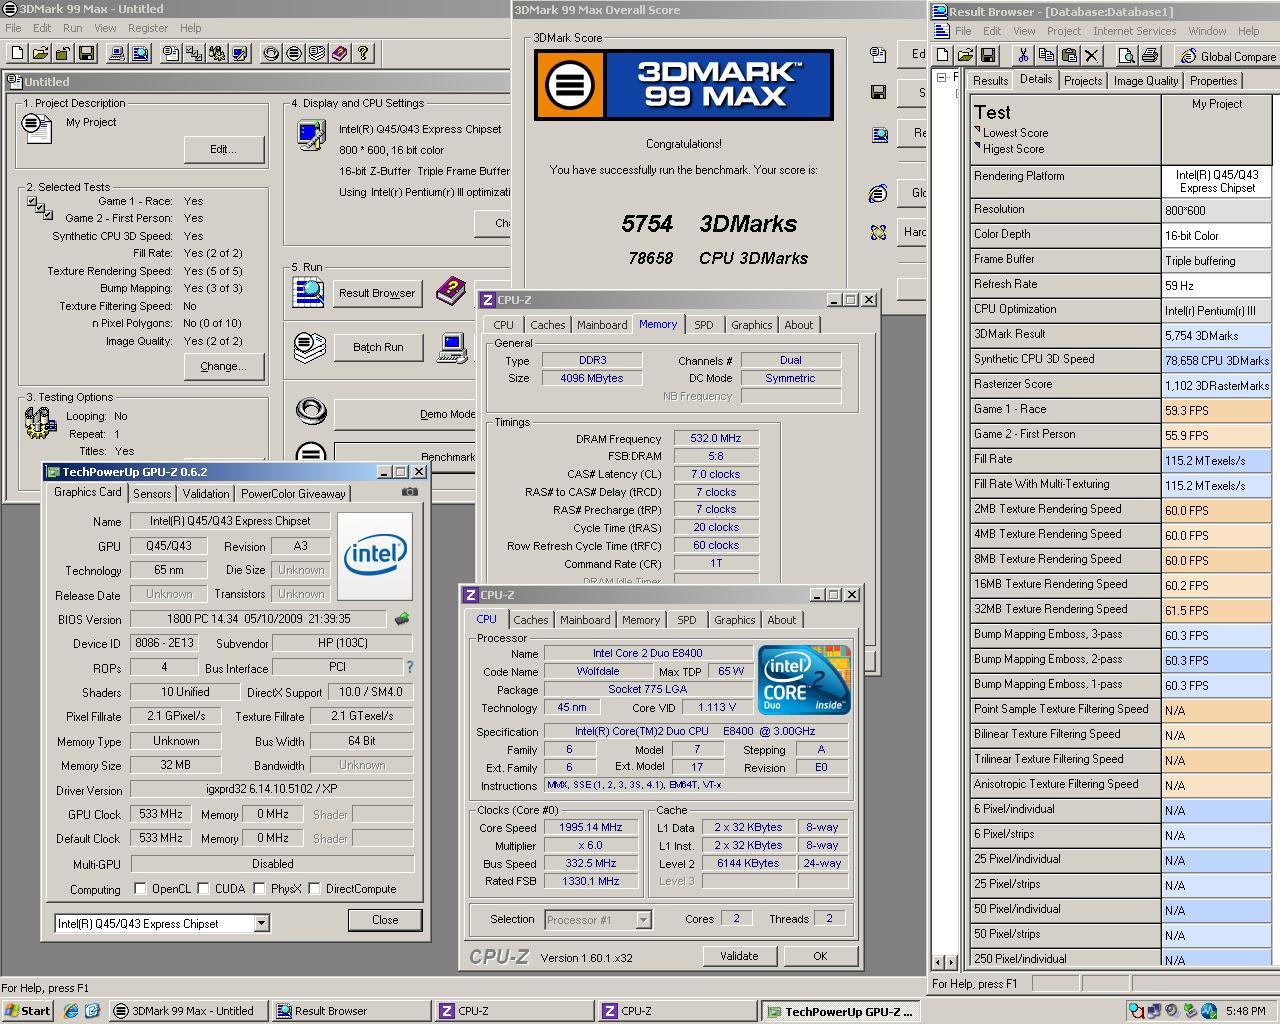1280x1024 pixels.
Task: Open Run menu in 3DMark 99 Max
Action: (x=72, y=28)
